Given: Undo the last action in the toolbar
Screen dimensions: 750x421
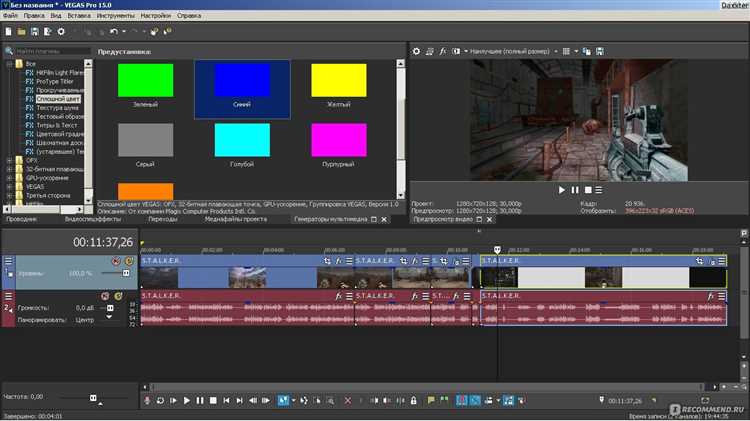Looking at the screenshot, I should coord(113,32).
